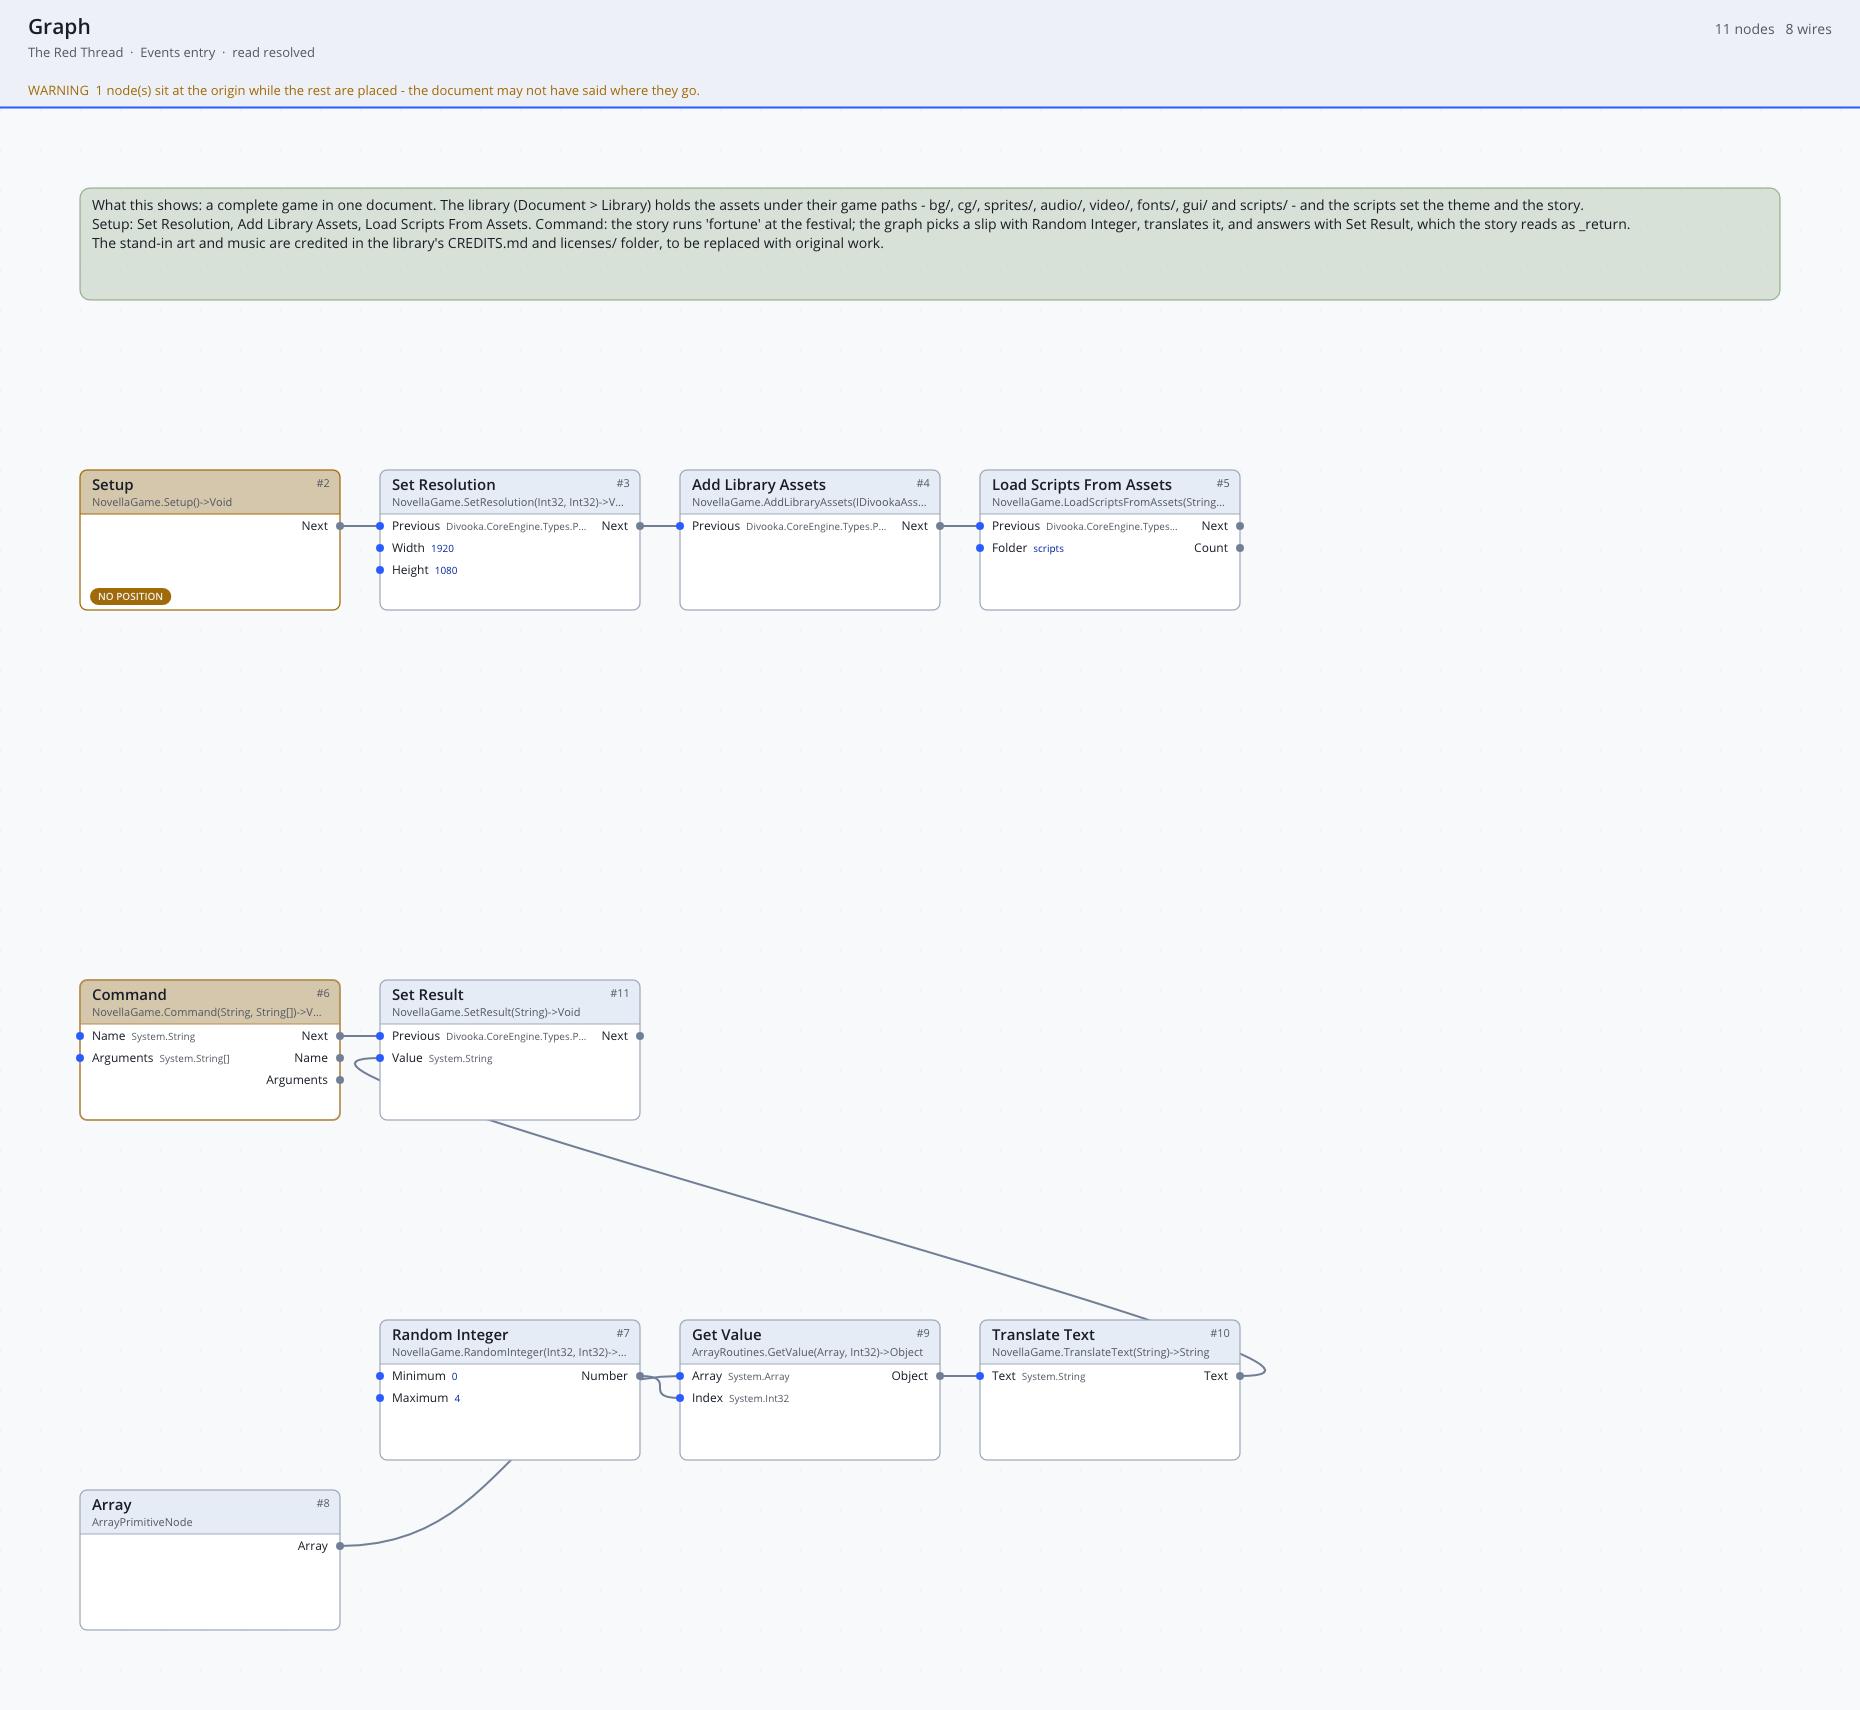Select the Set Result node title
The height and width of the screenshot is (1710, 1860).
coord(427,994)
